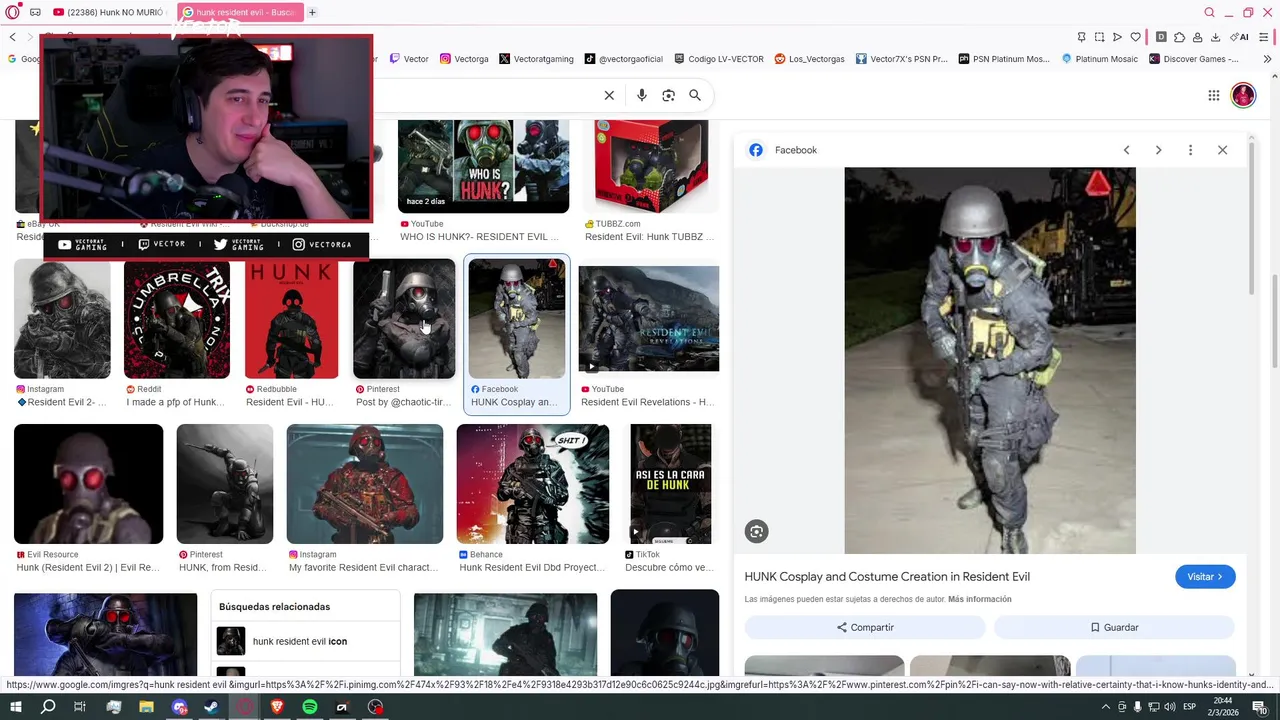Show next image in preview panel

[x=1158, y=150]
